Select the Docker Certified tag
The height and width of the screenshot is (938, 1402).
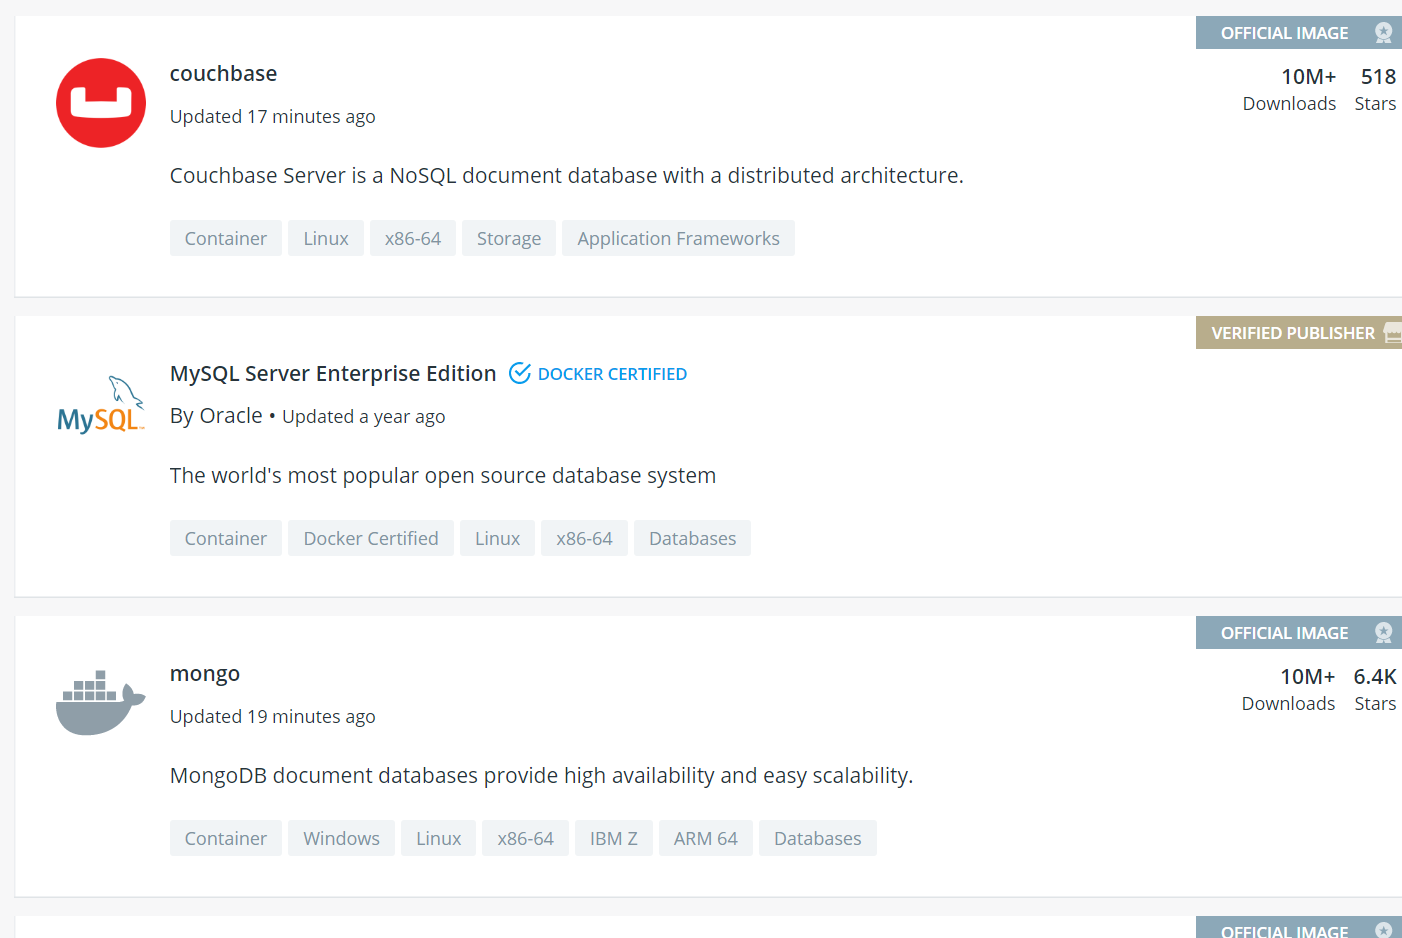[371, 538]
